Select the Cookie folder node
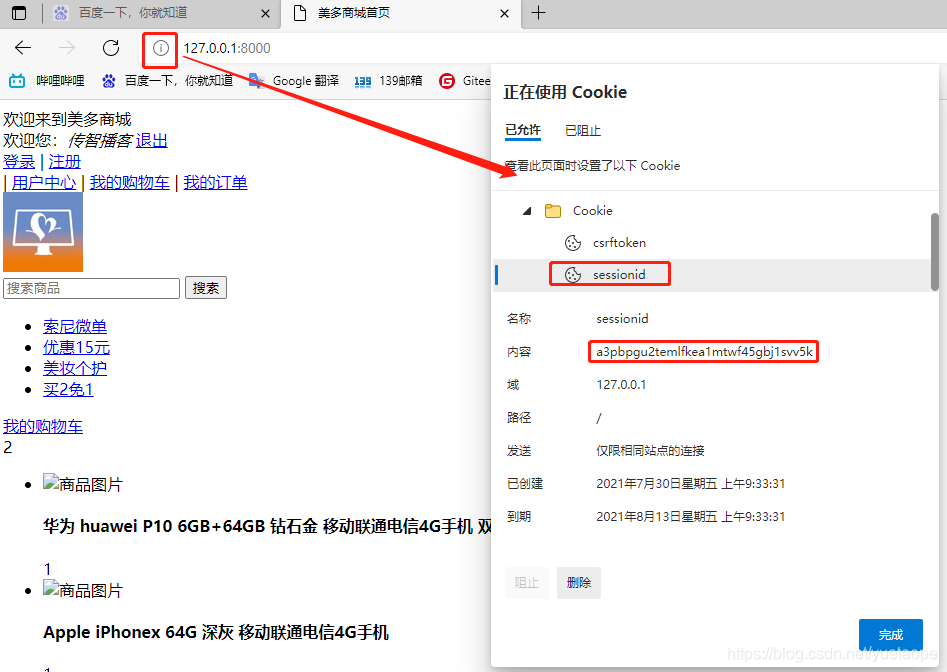 pyautogui.click(x=592, y=211)
